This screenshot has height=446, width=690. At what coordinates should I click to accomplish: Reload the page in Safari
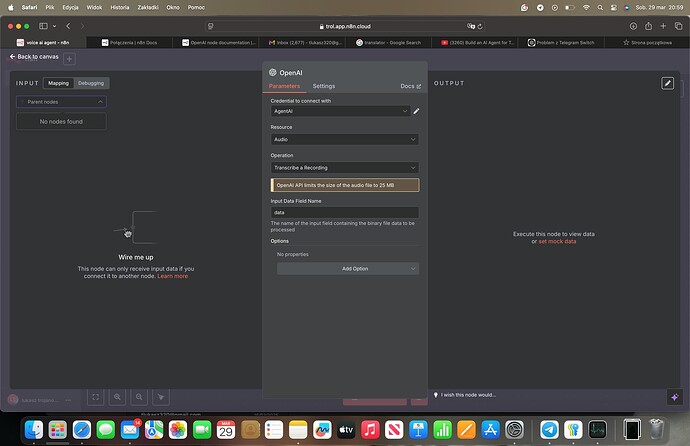point(480,26)
